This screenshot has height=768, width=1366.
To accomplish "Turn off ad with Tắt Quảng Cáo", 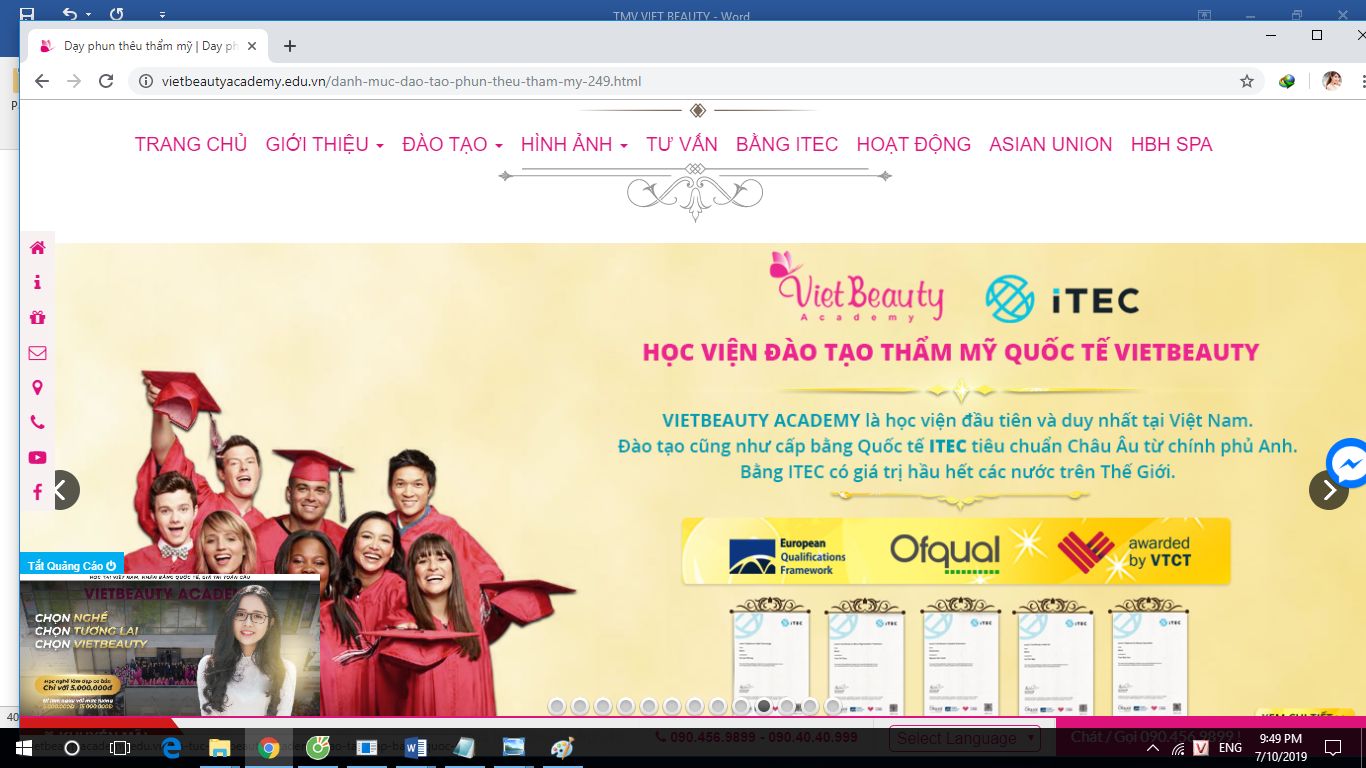I will pyautogui.click(x=71, y=565).
